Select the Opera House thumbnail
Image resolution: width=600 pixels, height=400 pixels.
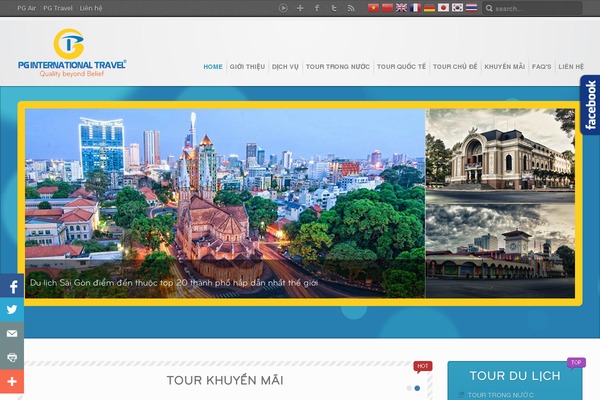(x=500, y=156)
